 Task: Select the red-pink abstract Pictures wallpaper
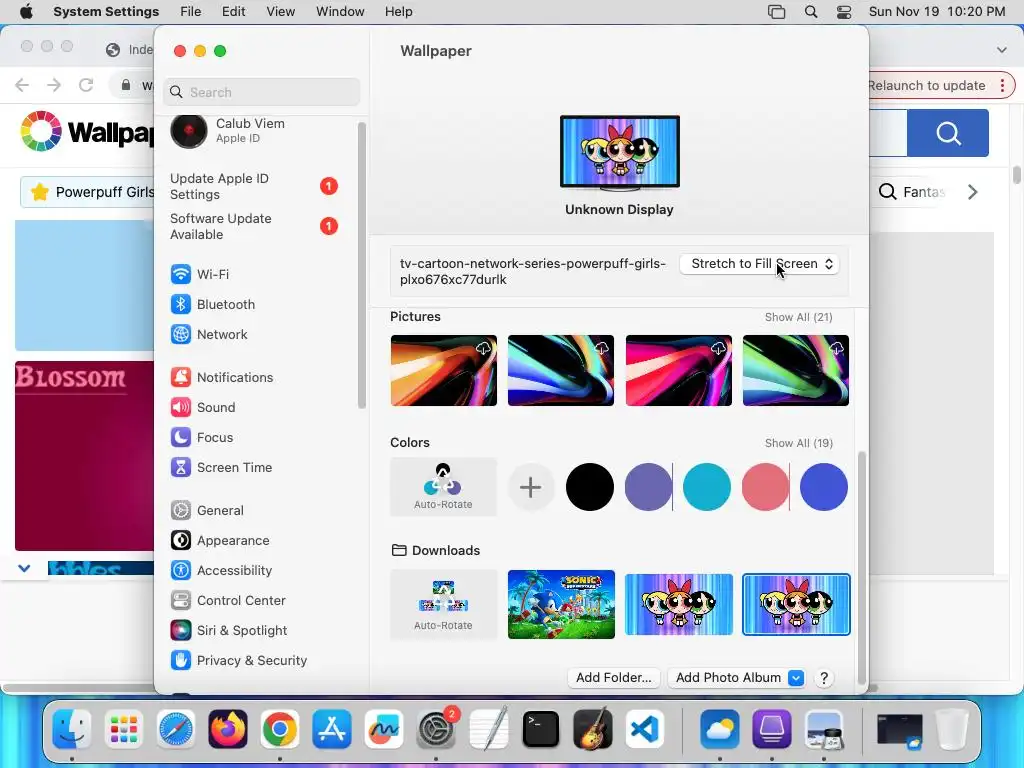click(679, 370)
